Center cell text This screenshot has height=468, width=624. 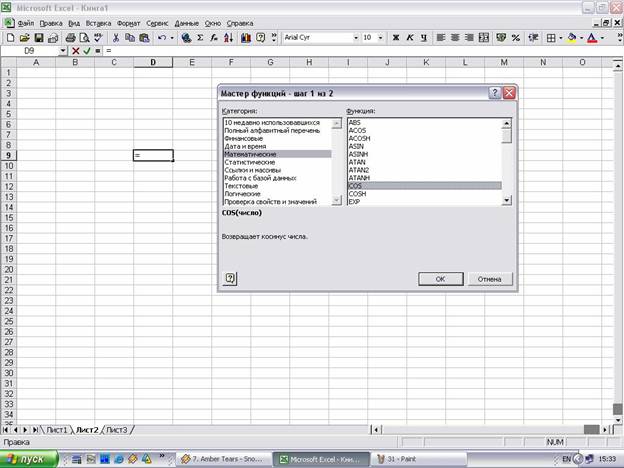pyautogui.click(x=455, y=38)
